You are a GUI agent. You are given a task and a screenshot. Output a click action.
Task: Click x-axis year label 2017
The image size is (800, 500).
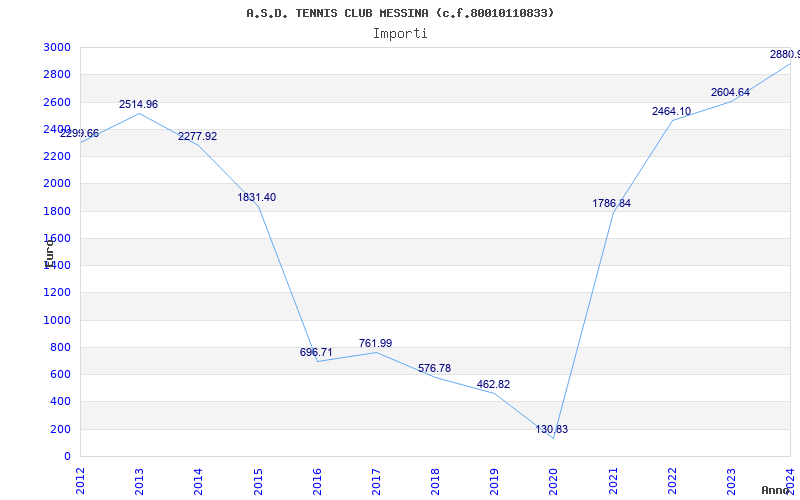(x=376, y=481)
